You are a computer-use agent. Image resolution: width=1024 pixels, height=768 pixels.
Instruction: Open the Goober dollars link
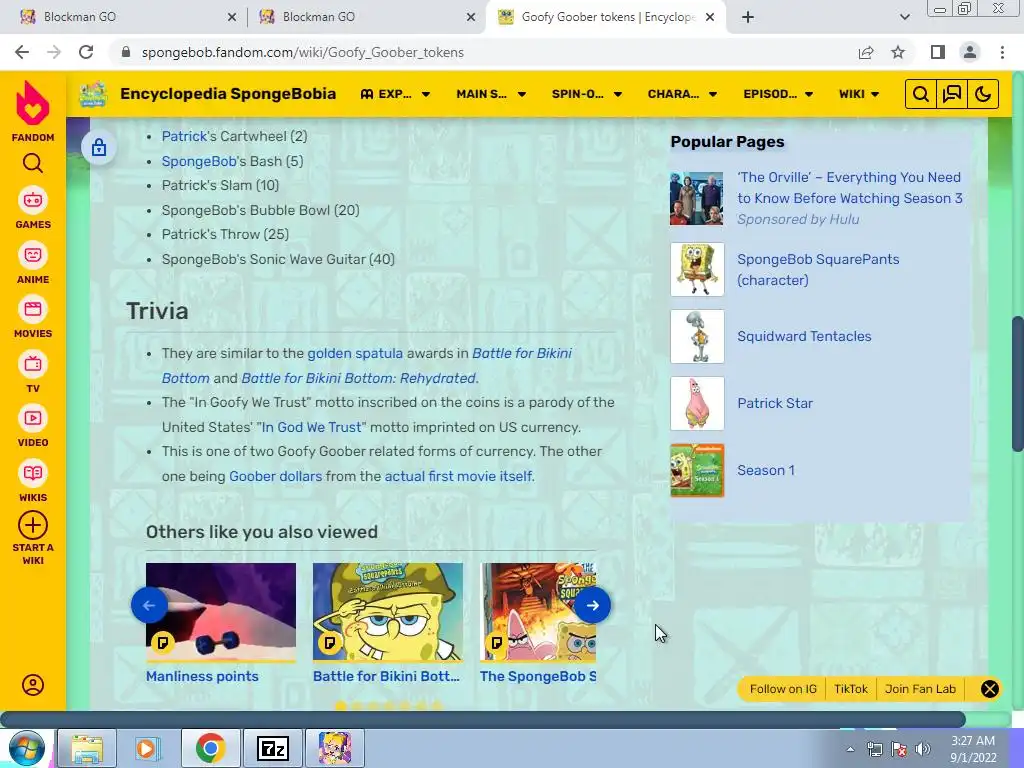275,476
